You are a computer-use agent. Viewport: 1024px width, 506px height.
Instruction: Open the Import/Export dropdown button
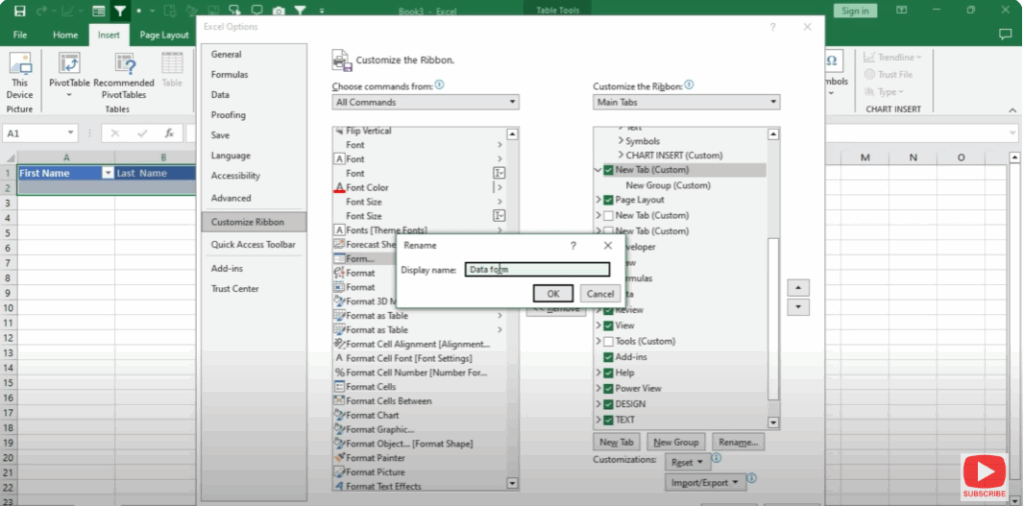click(x=705, y=482)
